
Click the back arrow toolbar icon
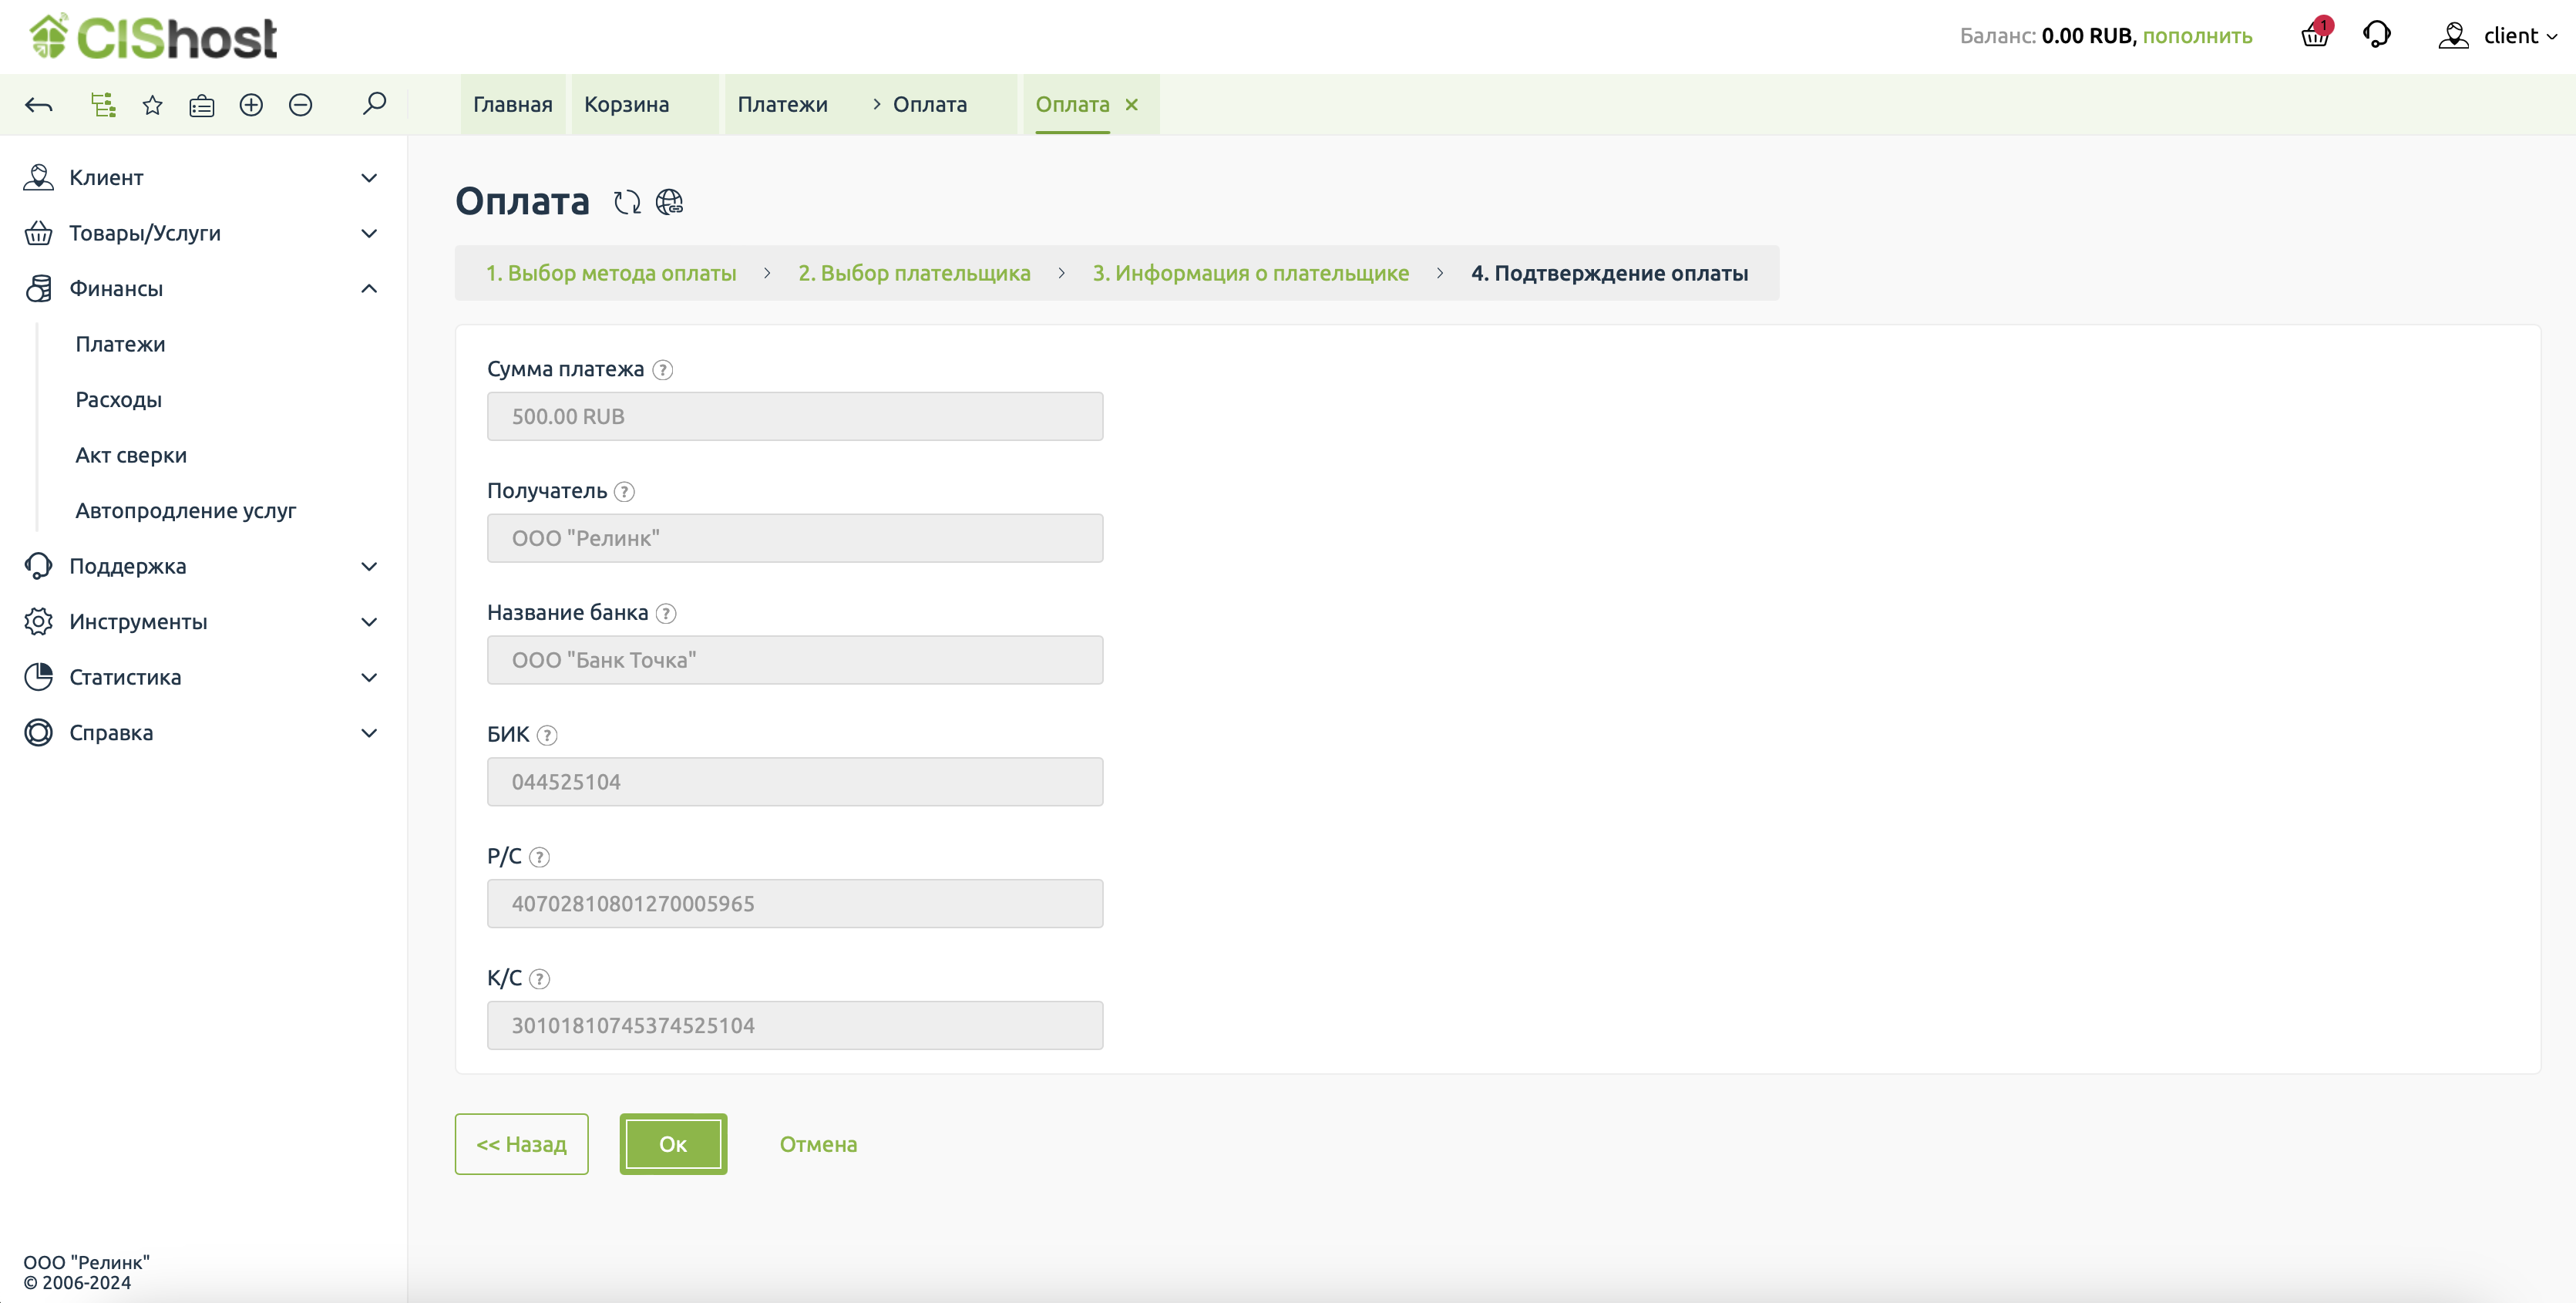(x=39, y=105)
